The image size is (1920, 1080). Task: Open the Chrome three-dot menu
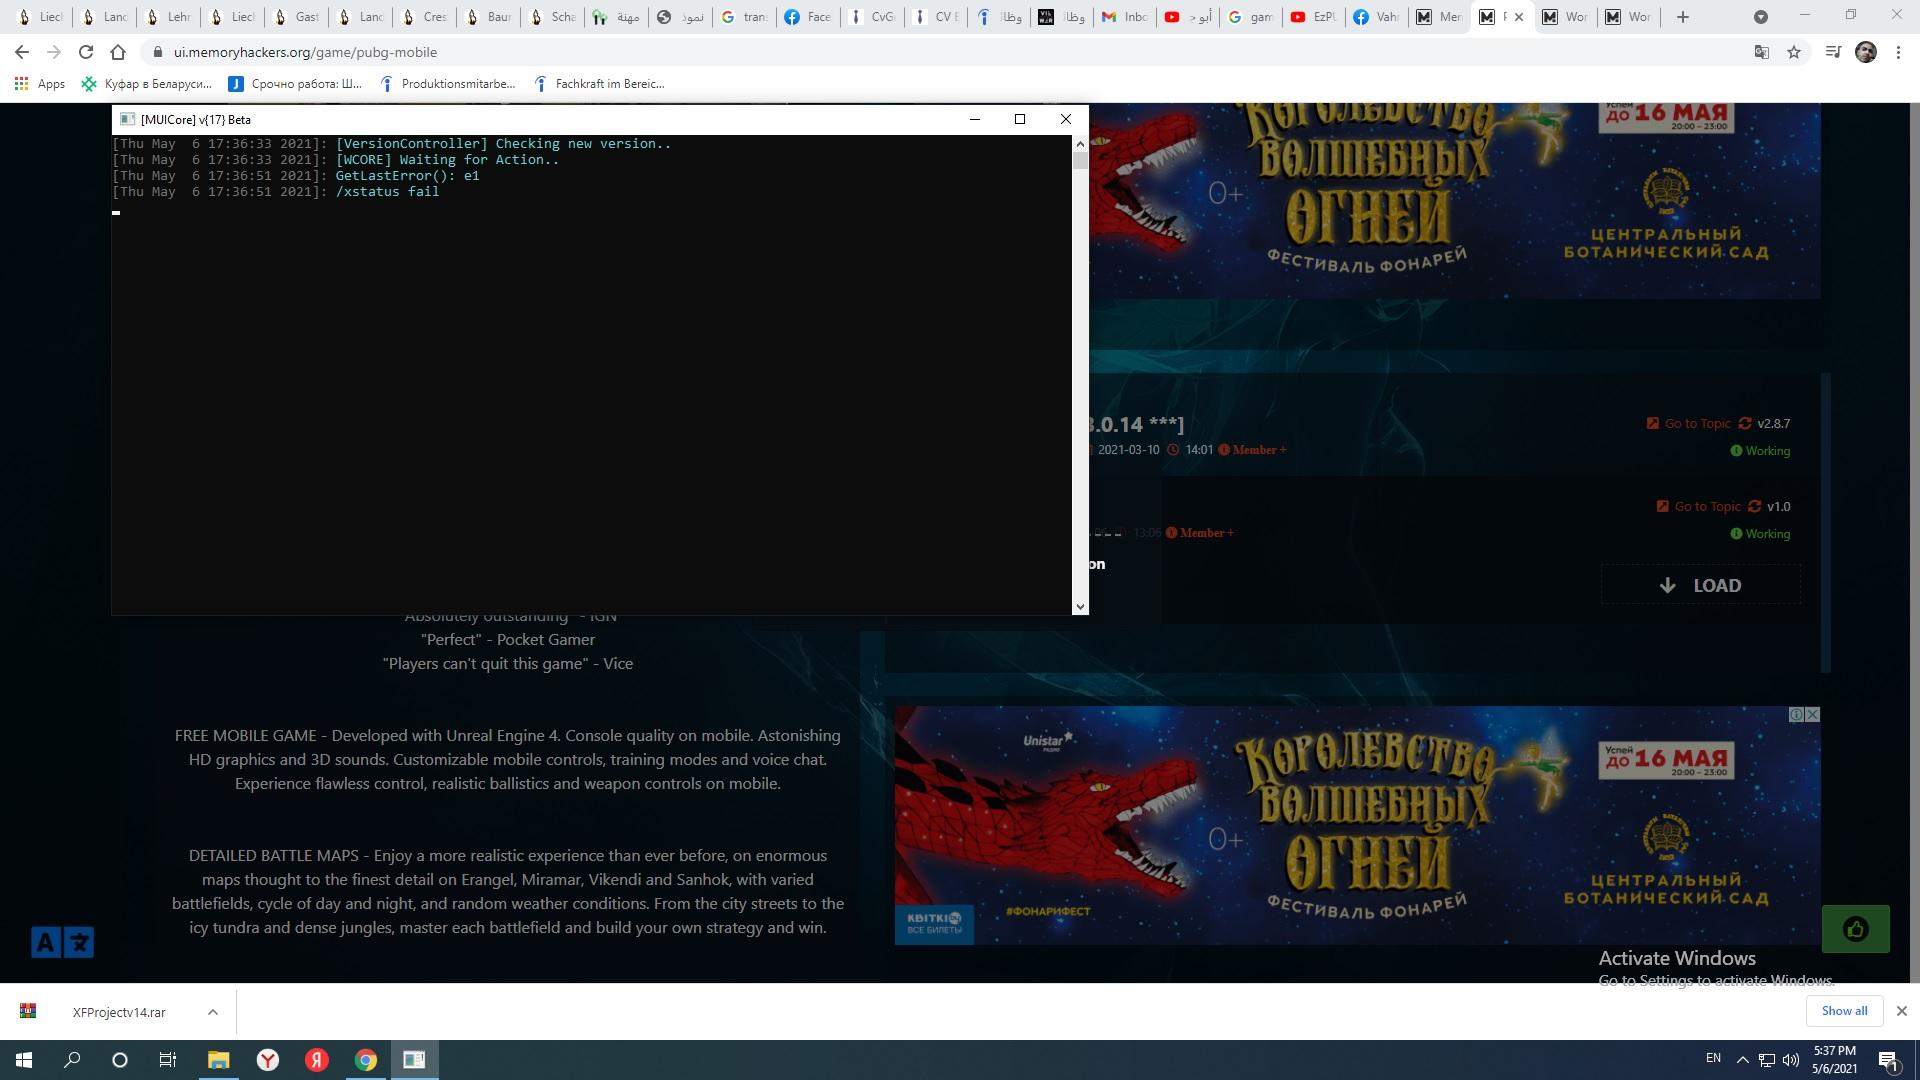(x=1898, y=52)
